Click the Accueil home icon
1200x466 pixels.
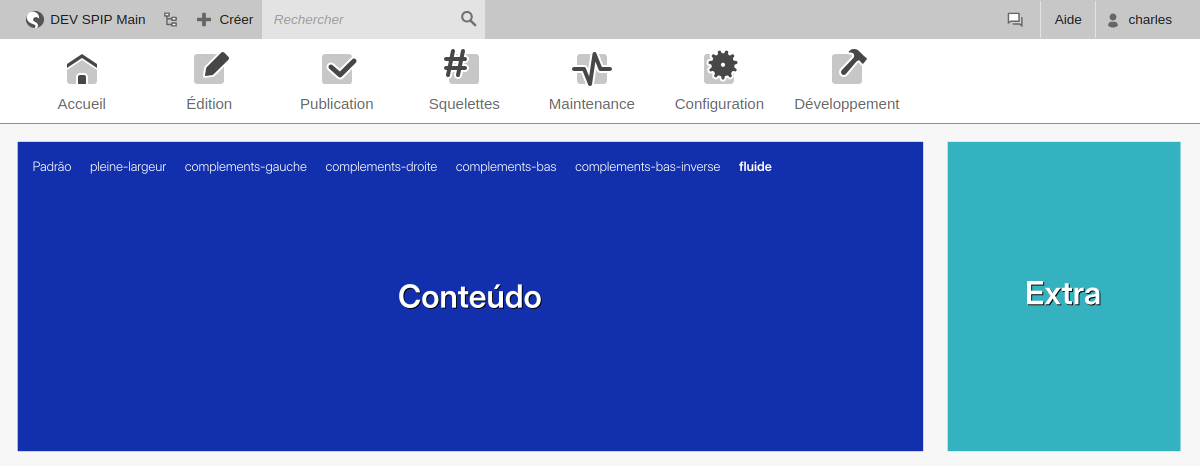(x=81, y=70)
